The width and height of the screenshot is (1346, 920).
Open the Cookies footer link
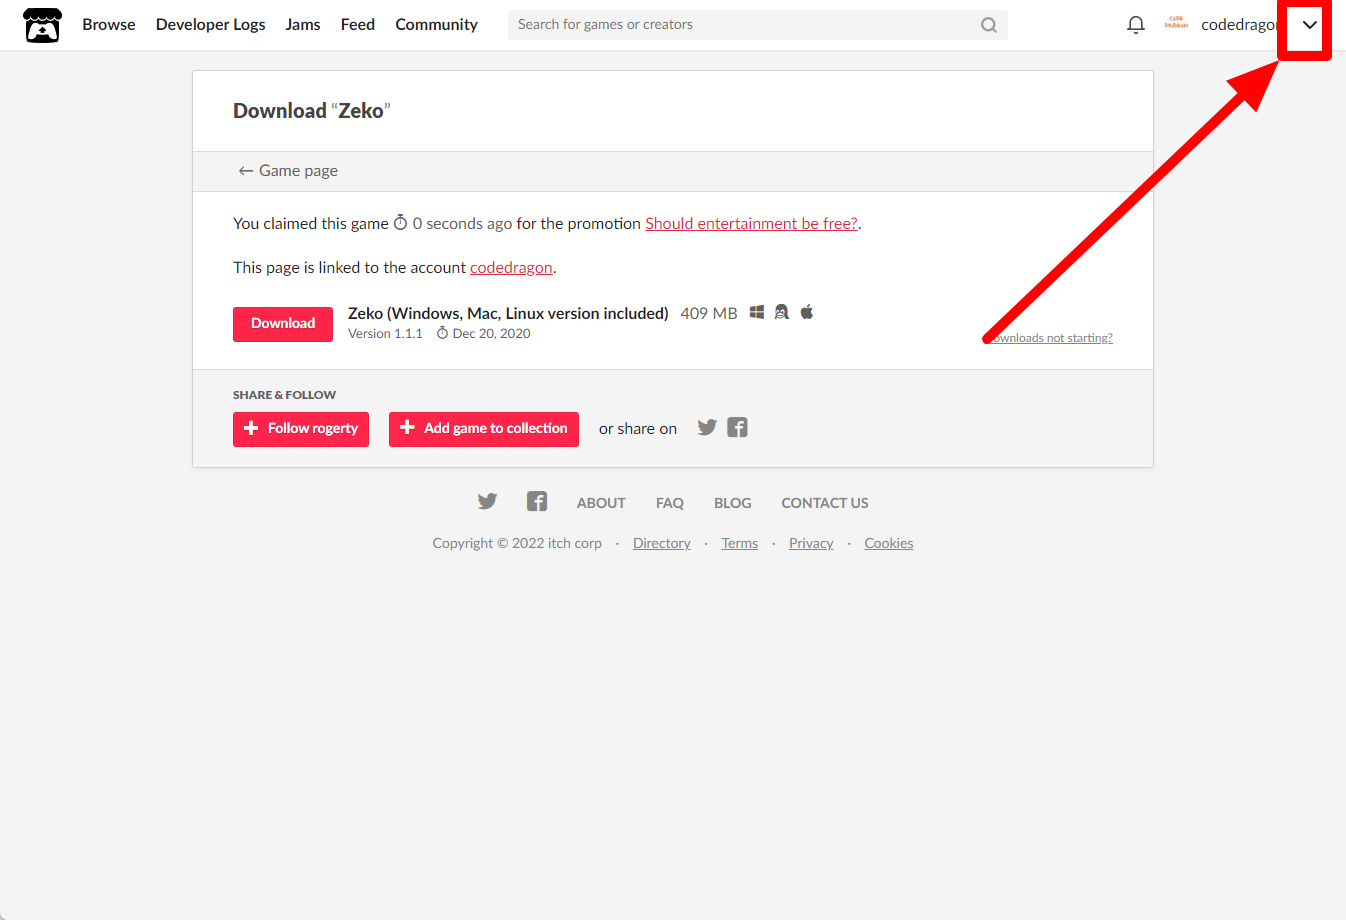click(x=889, y=543)
